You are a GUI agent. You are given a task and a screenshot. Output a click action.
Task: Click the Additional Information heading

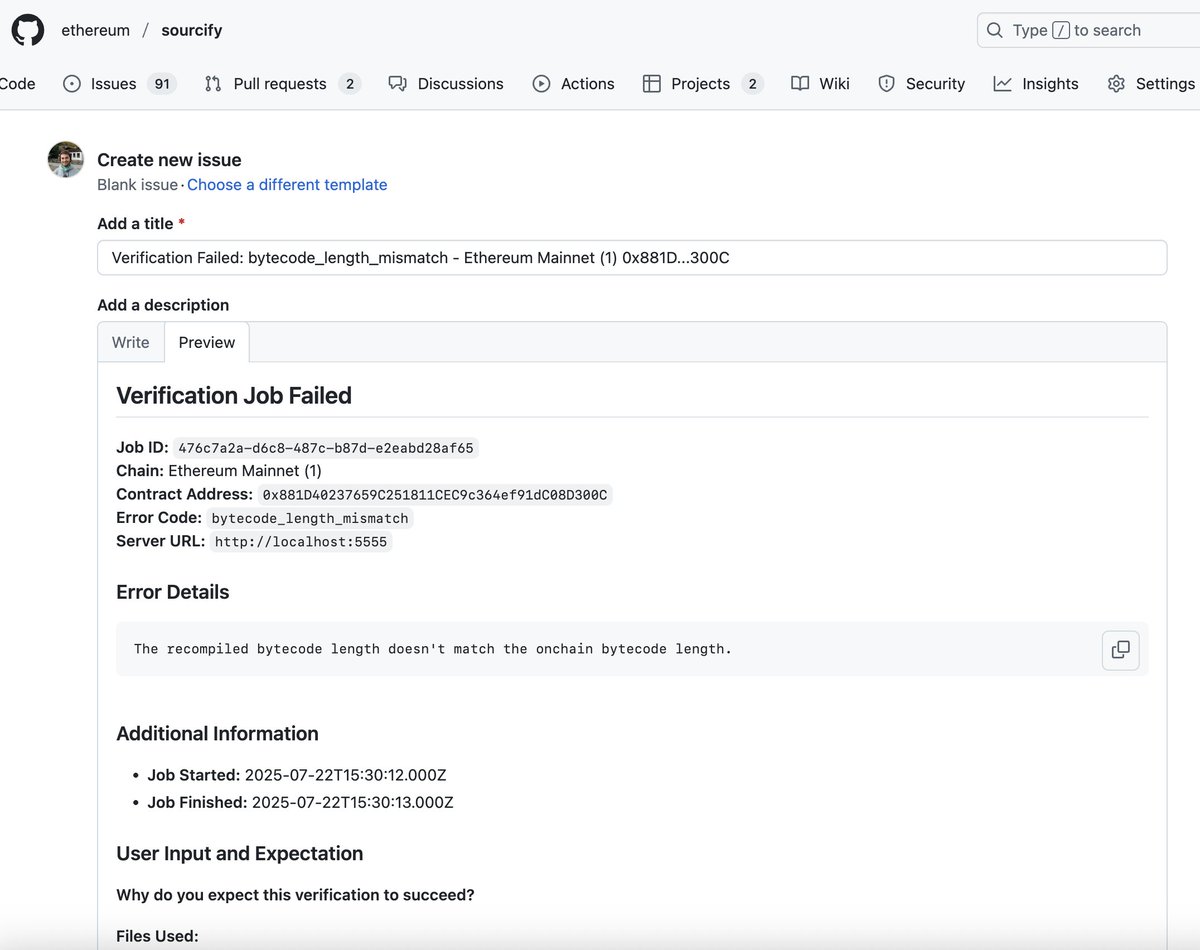click(217, 734)
